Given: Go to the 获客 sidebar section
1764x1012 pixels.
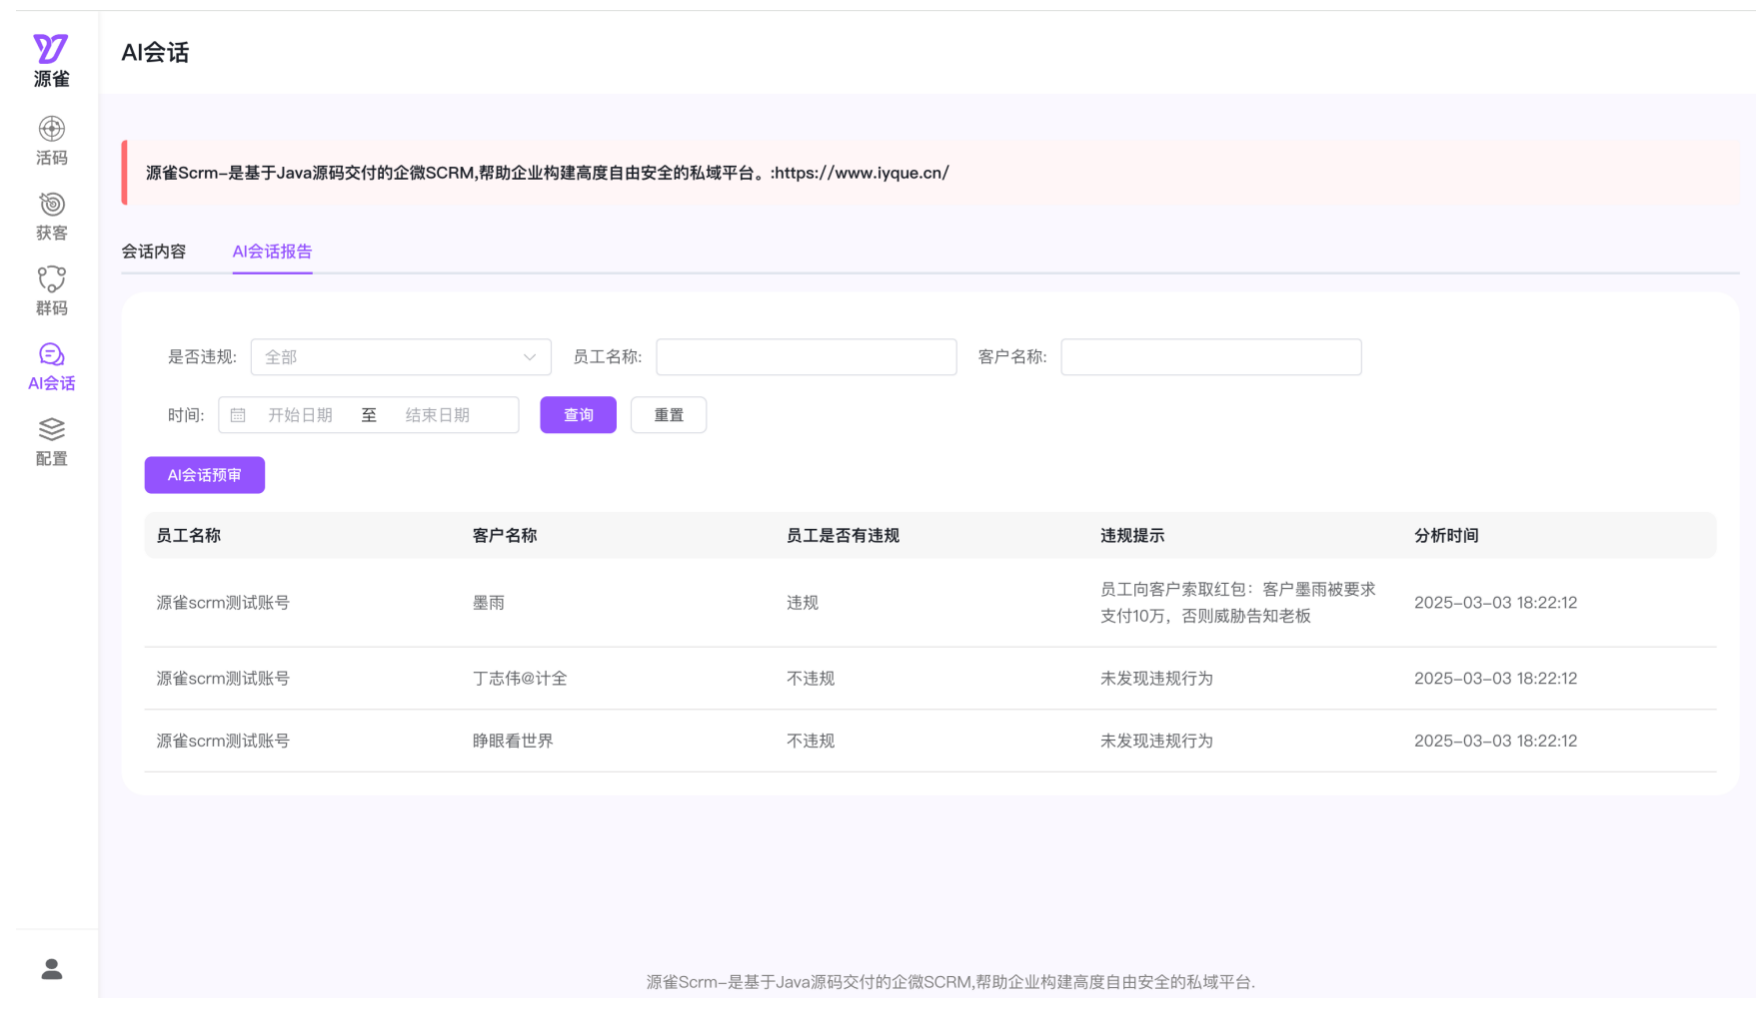Looking at the screenshot, I should coord(51,216).
